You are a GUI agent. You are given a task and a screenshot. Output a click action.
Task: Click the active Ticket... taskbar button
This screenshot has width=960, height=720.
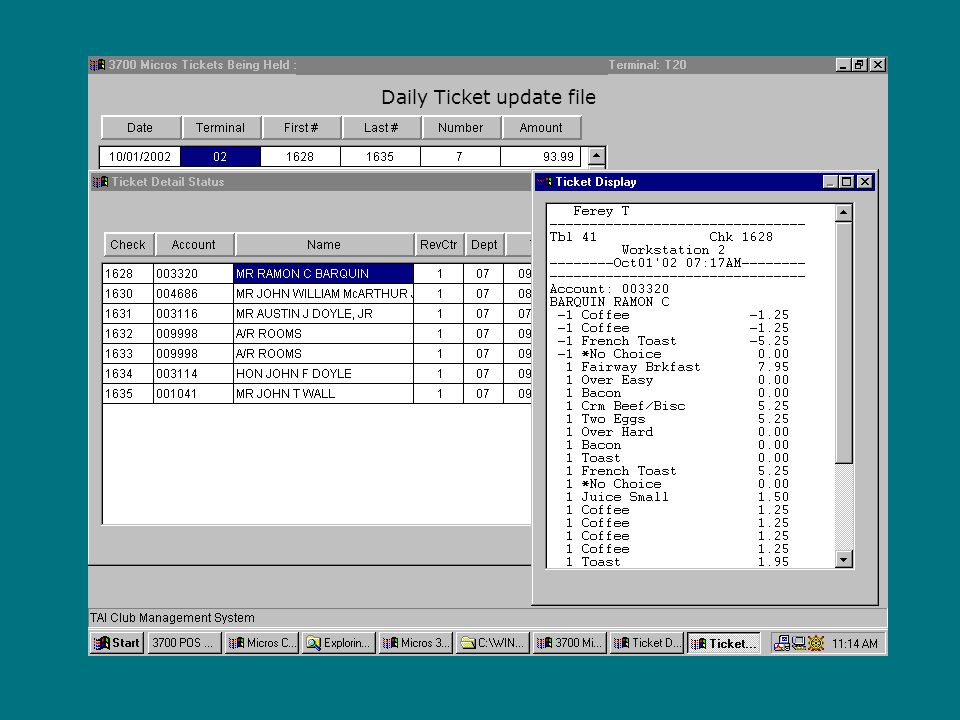pyautogui.click(x=724, y=643)
